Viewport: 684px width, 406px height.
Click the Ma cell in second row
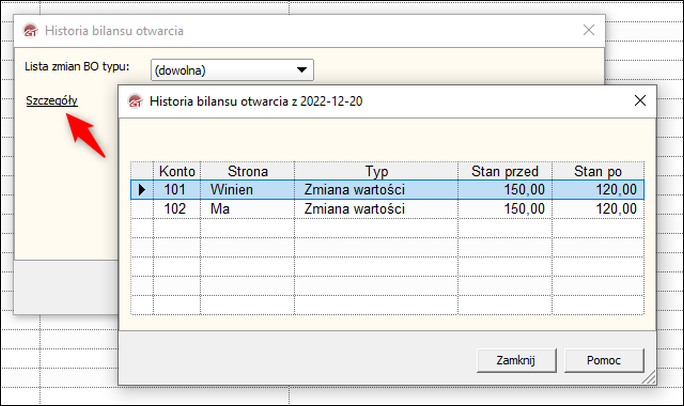pyautogui.click(x=247, y=209)
